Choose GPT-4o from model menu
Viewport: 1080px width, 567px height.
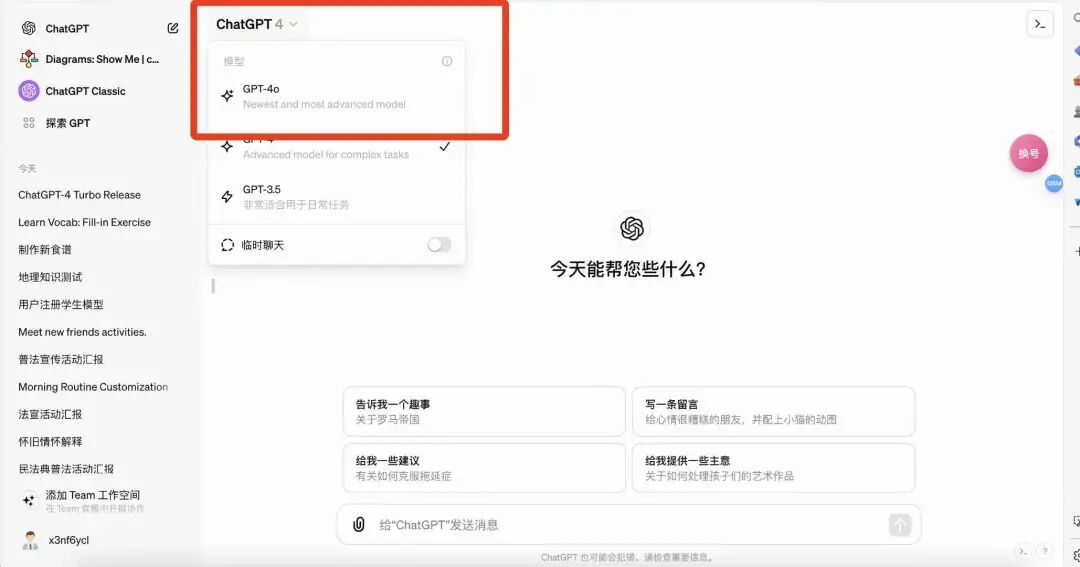click(336, 96)
